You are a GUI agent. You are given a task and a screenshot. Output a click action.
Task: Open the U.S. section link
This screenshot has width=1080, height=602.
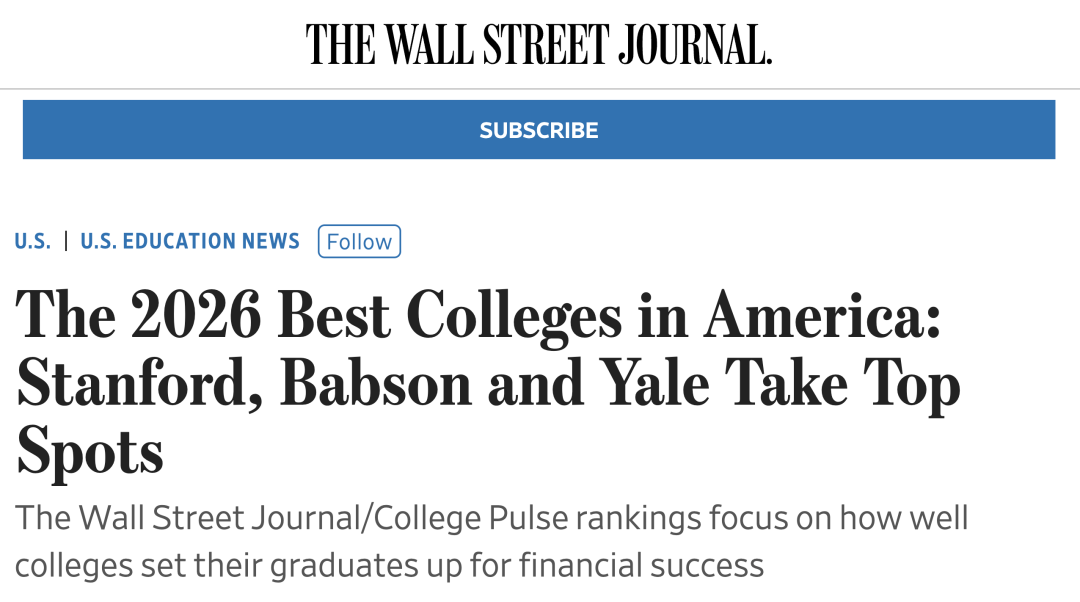33,241
